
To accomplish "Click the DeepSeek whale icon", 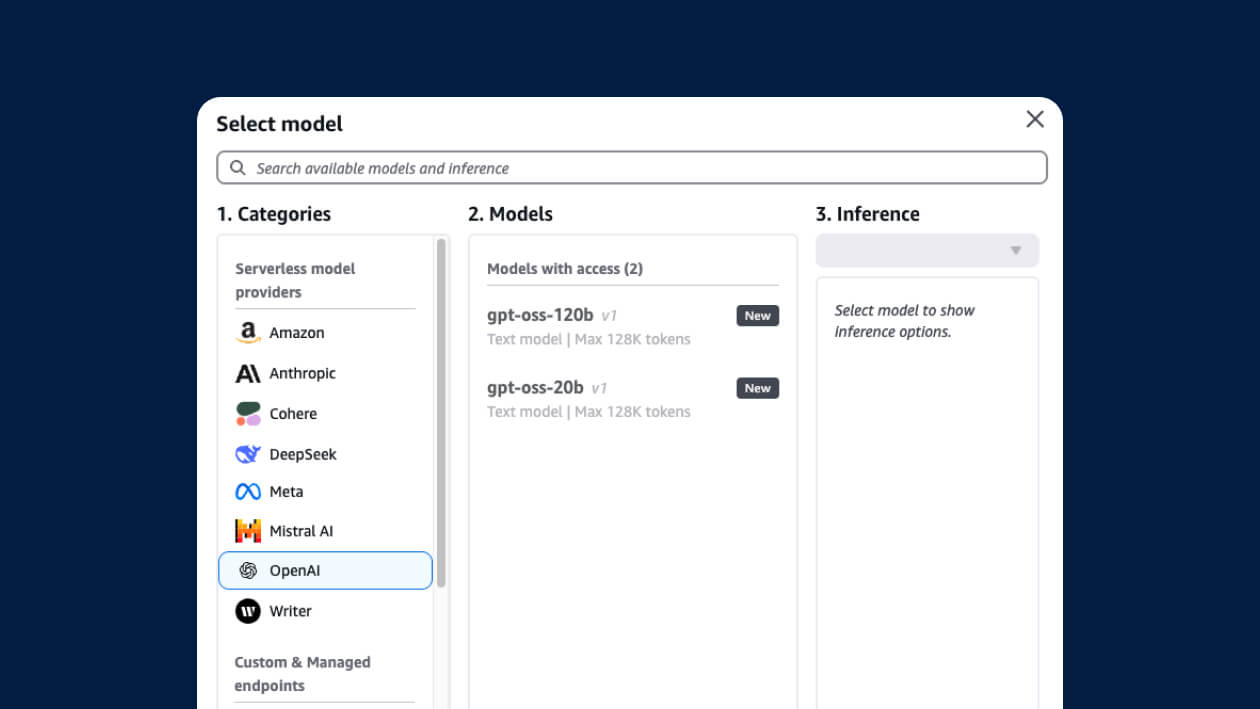I will pyautogui.click(x=248, y=454).
